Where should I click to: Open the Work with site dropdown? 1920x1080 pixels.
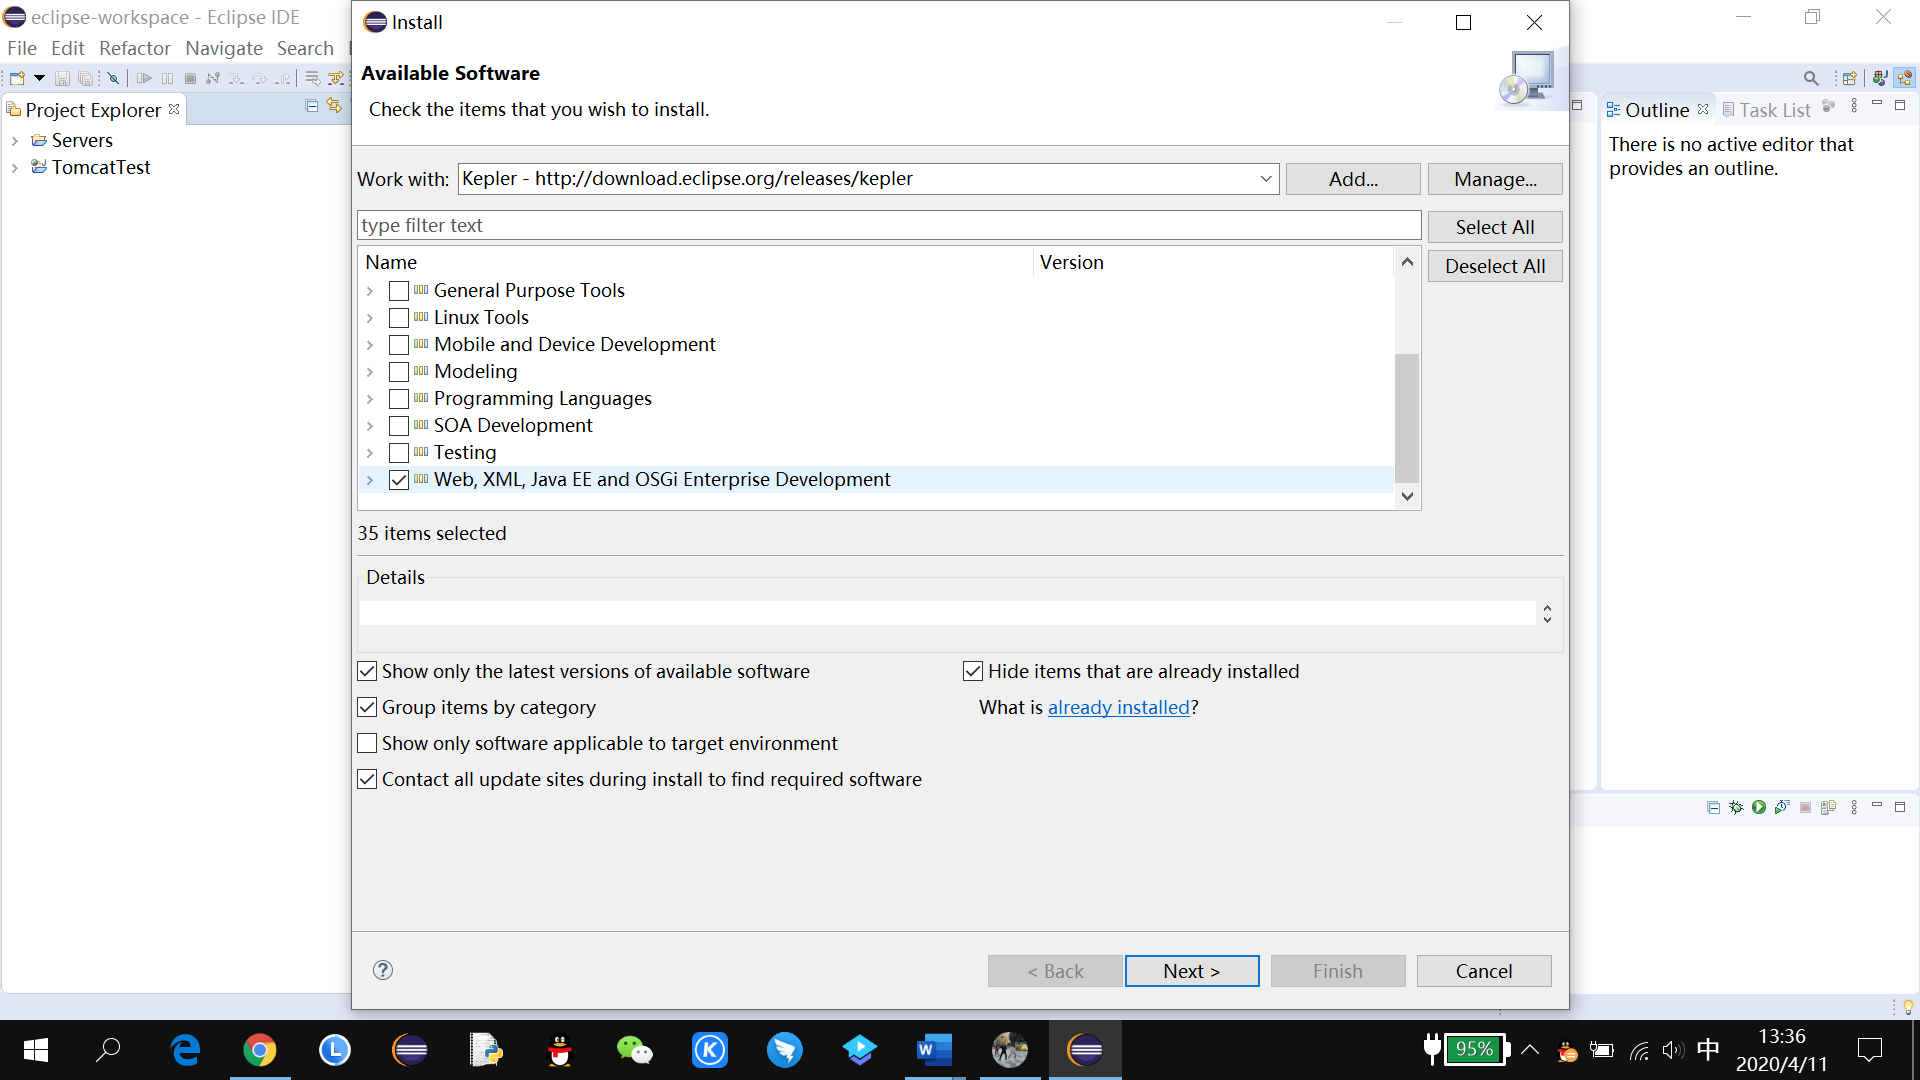[x=1266, y=179]
